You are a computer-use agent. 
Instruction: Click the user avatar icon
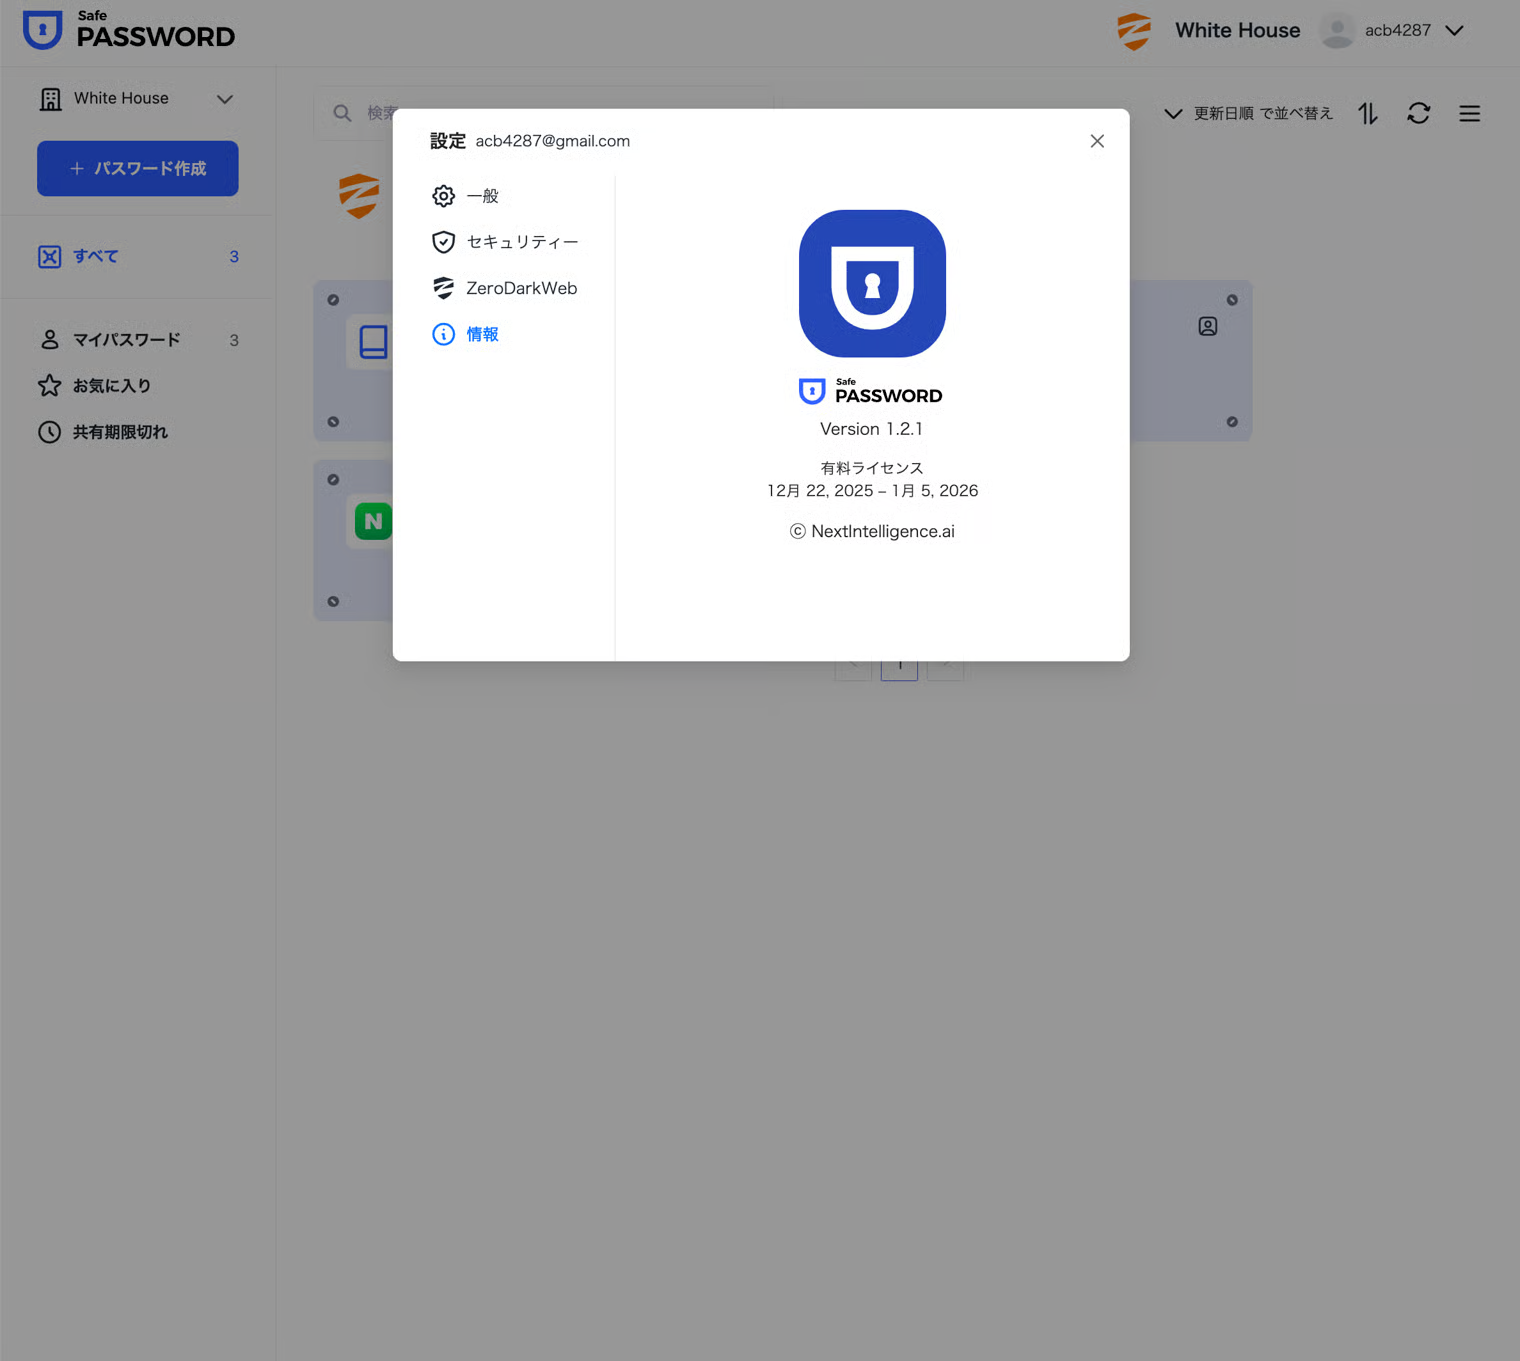coord(1337,31)
